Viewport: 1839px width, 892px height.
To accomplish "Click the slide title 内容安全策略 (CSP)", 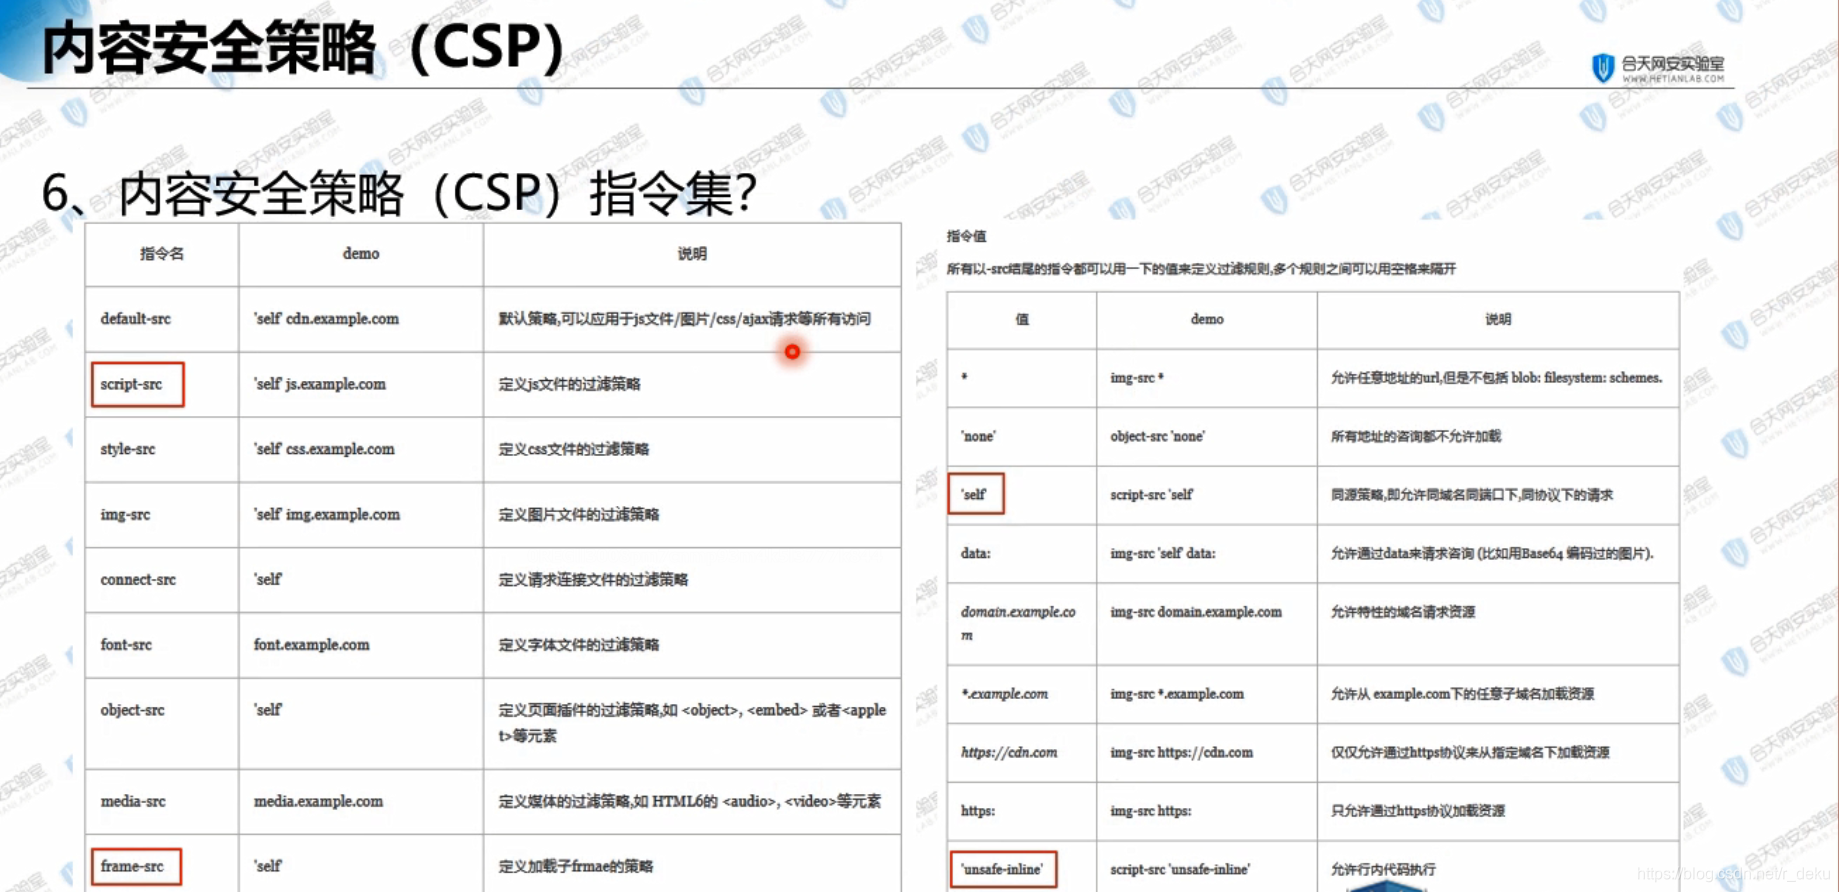I will (303, 47).
